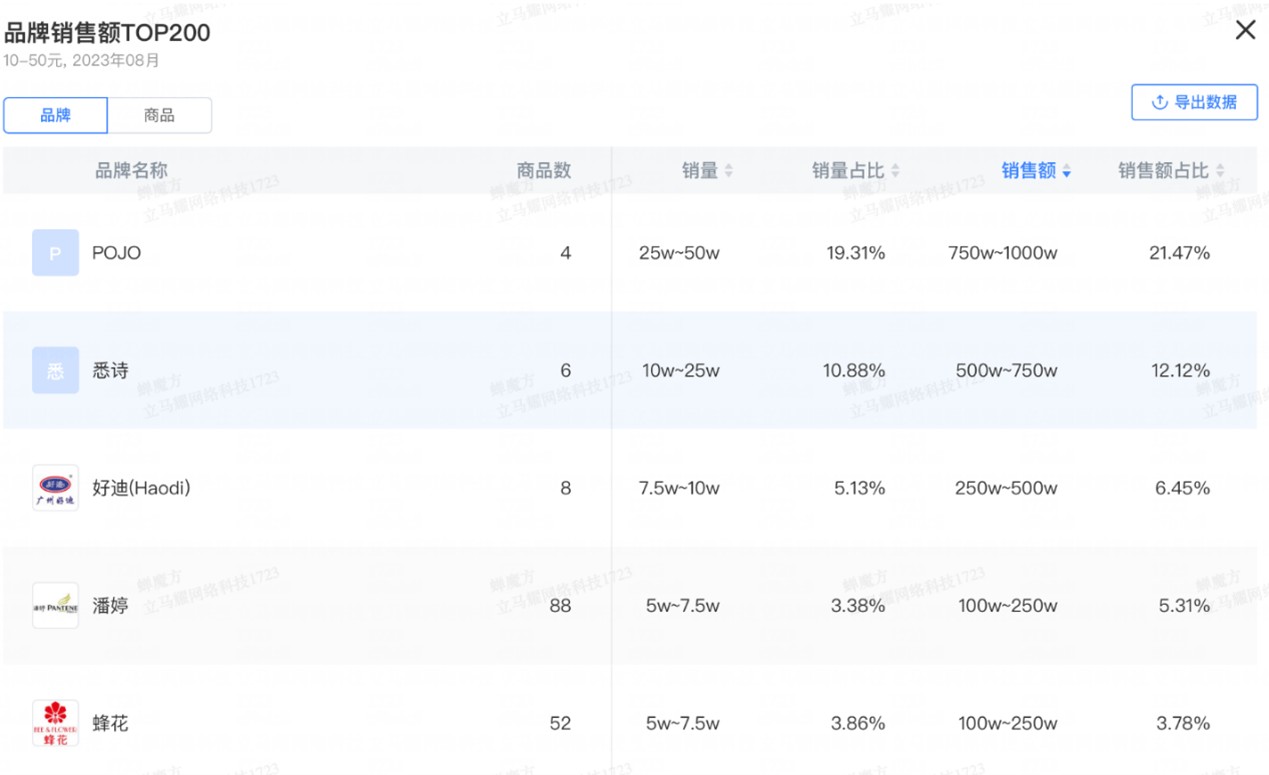Click the 悉诗 brand placeholder logo
1269x775 pixels.
coord(55,370)
